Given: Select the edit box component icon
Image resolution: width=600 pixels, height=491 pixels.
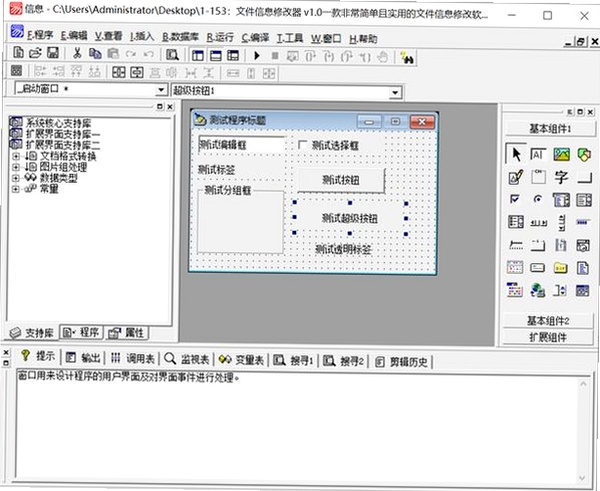Looking at the screenshot, I should (x=538, y=155).
